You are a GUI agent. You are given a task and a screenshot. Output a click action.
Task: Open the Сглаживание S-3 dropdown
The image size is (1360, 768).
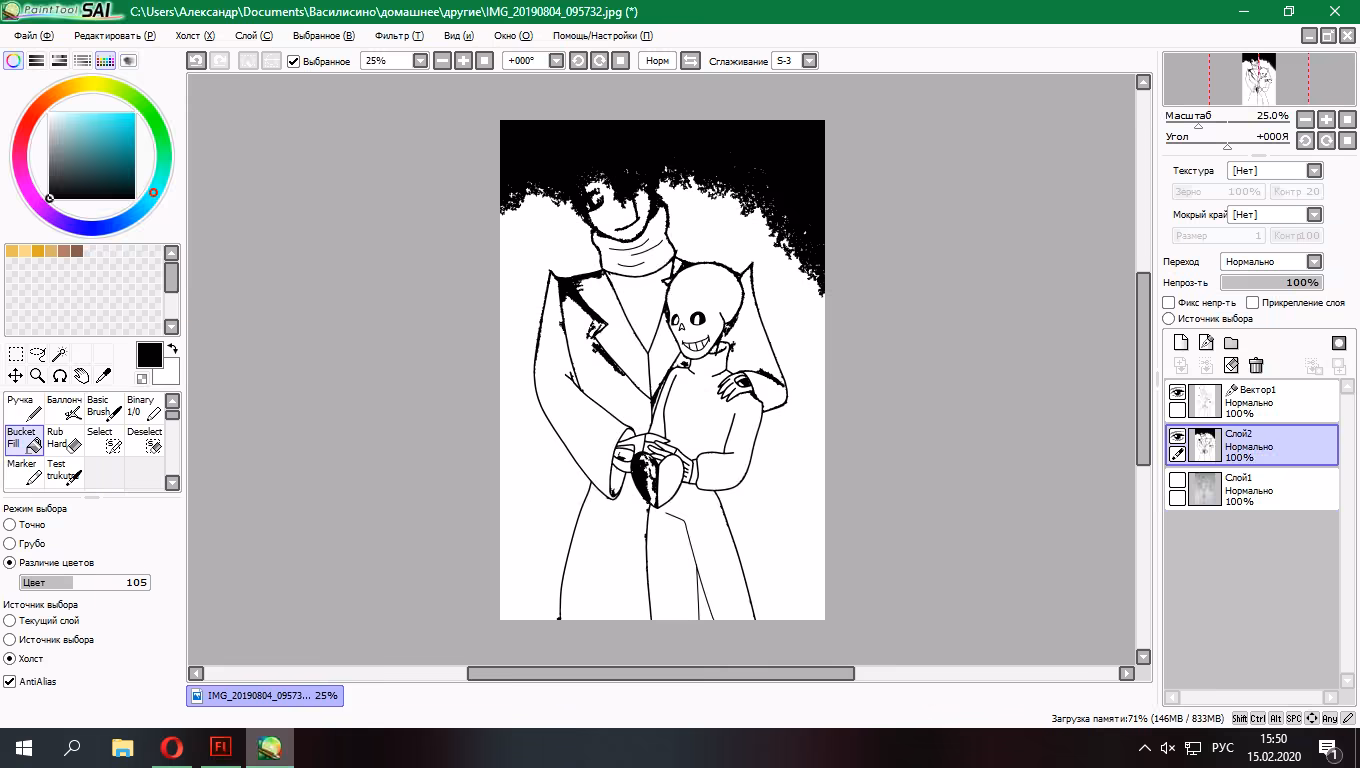pyautogui.click(x=810, y=61)
